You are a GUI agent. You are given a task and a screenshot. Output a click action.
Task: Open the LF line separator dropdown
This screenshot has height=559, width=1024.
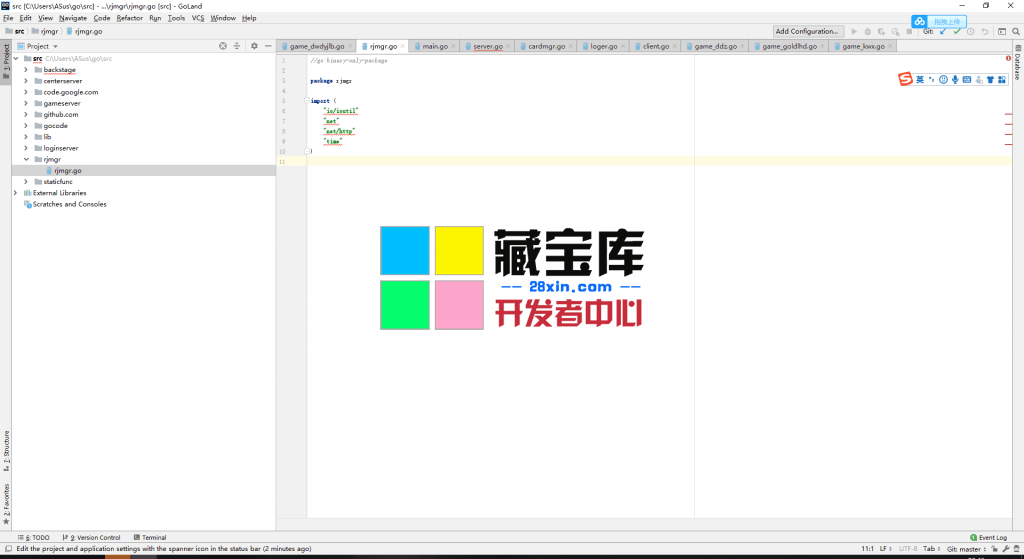point(885,549)
